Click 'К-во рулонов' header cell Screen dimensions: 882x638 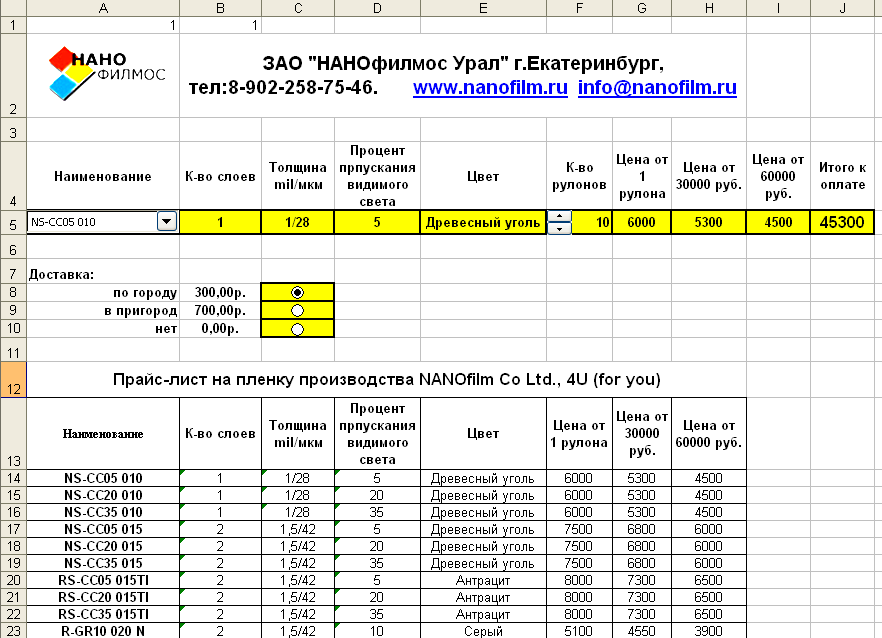tap(579, 176)
